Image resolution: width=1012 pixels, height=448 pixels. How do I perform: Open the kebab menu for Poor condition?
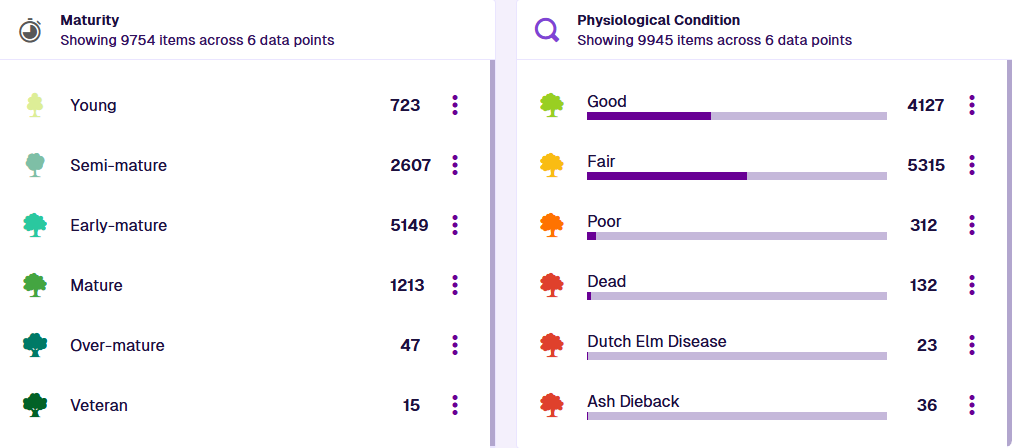972,225
